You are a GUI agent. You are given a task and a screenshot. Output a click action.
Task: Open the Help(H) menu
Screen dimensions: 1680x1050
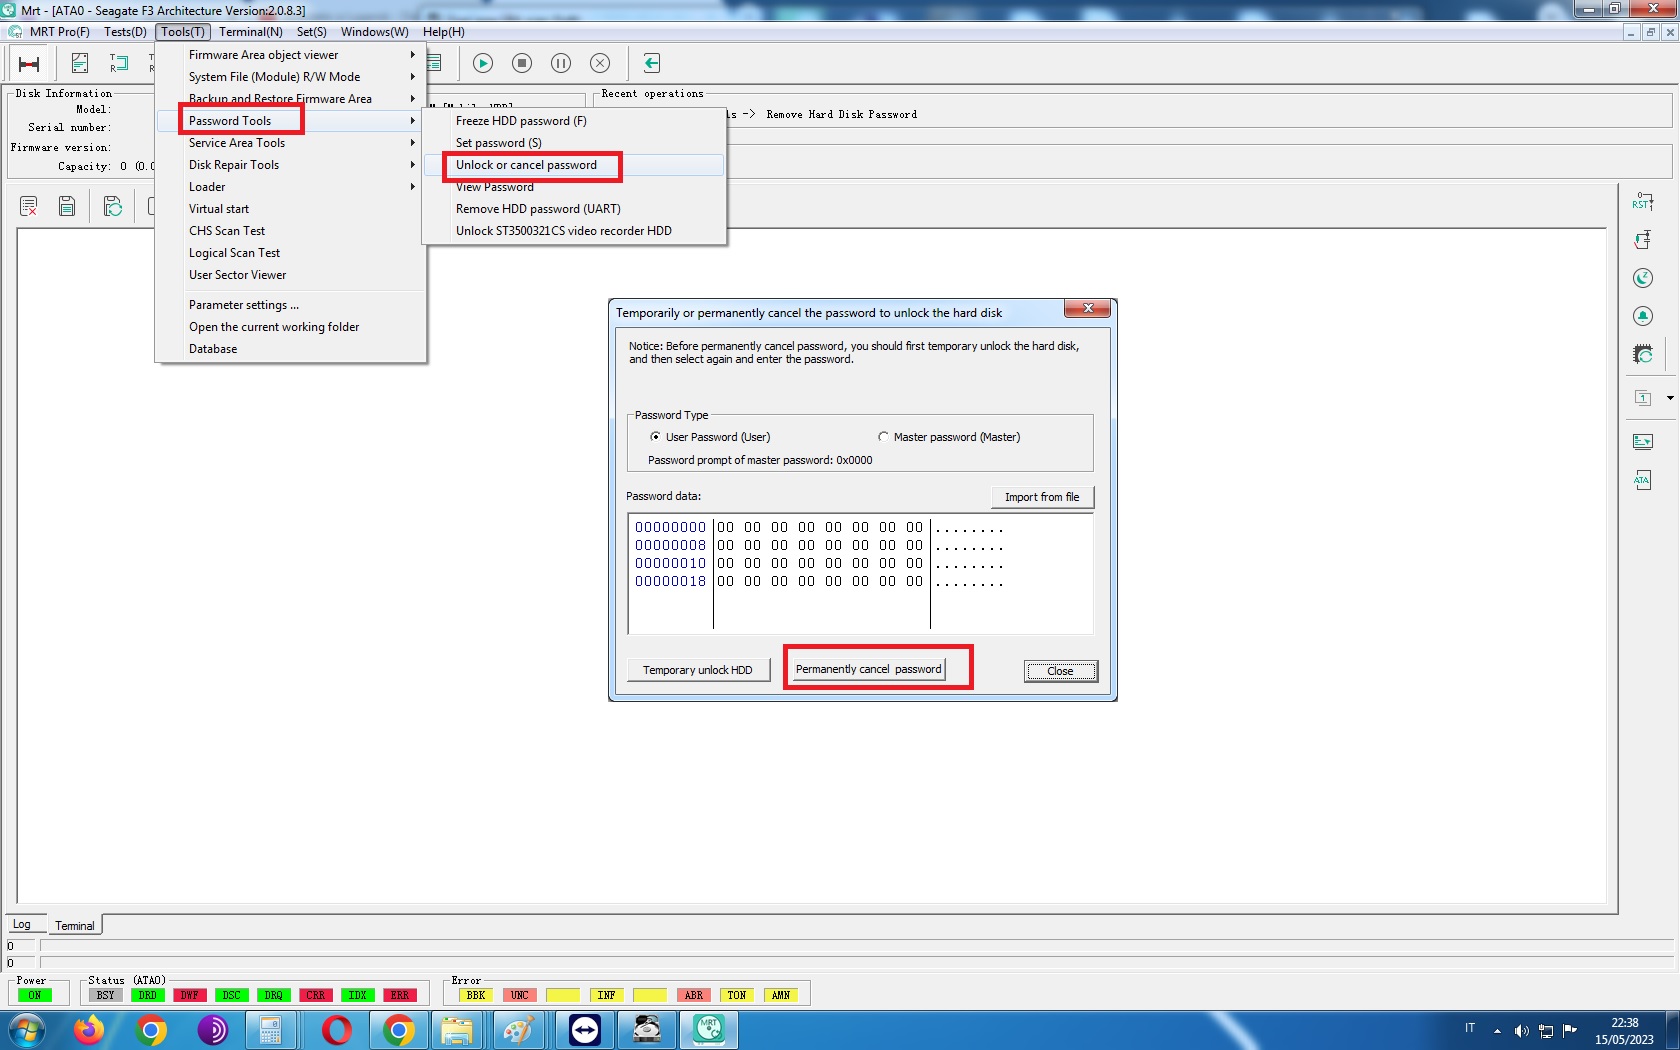444,32
